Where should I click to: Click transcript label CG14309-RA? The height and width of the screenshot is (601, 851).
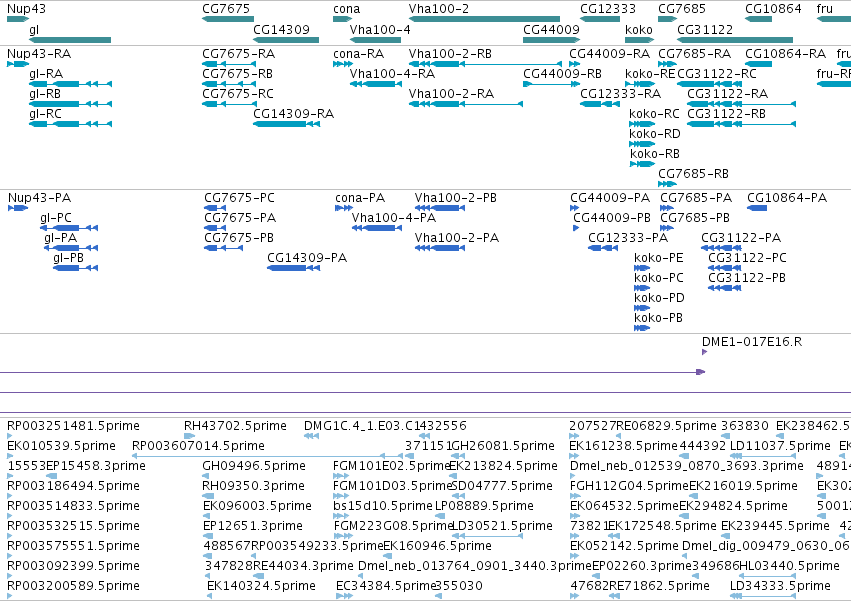pyautogui.click(x=294, y=114)
